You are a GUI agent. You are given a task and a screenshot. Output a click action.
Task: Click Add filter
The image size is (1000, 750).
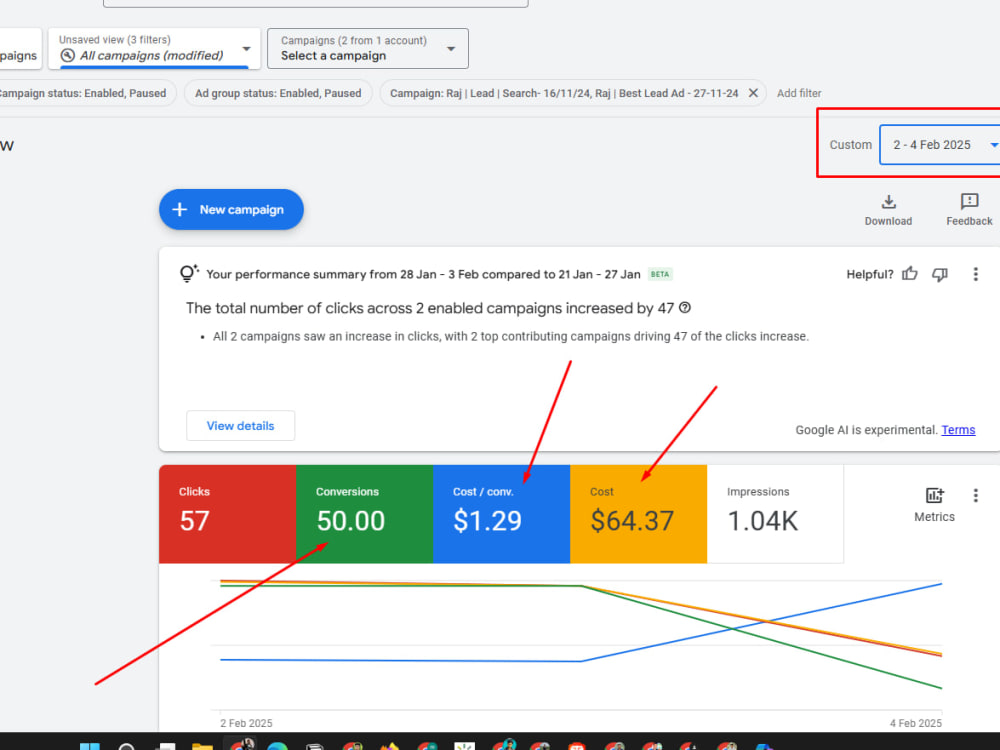[798, 93]
